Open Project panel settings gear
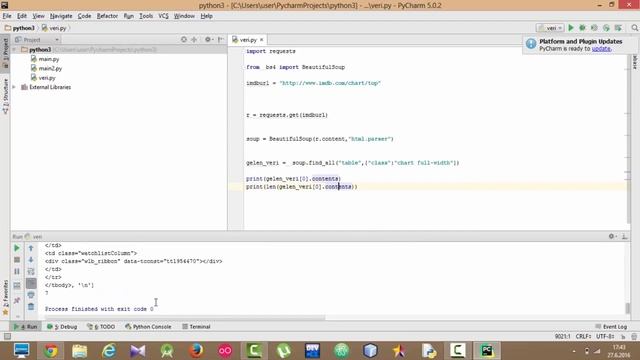 pos(208,40)
